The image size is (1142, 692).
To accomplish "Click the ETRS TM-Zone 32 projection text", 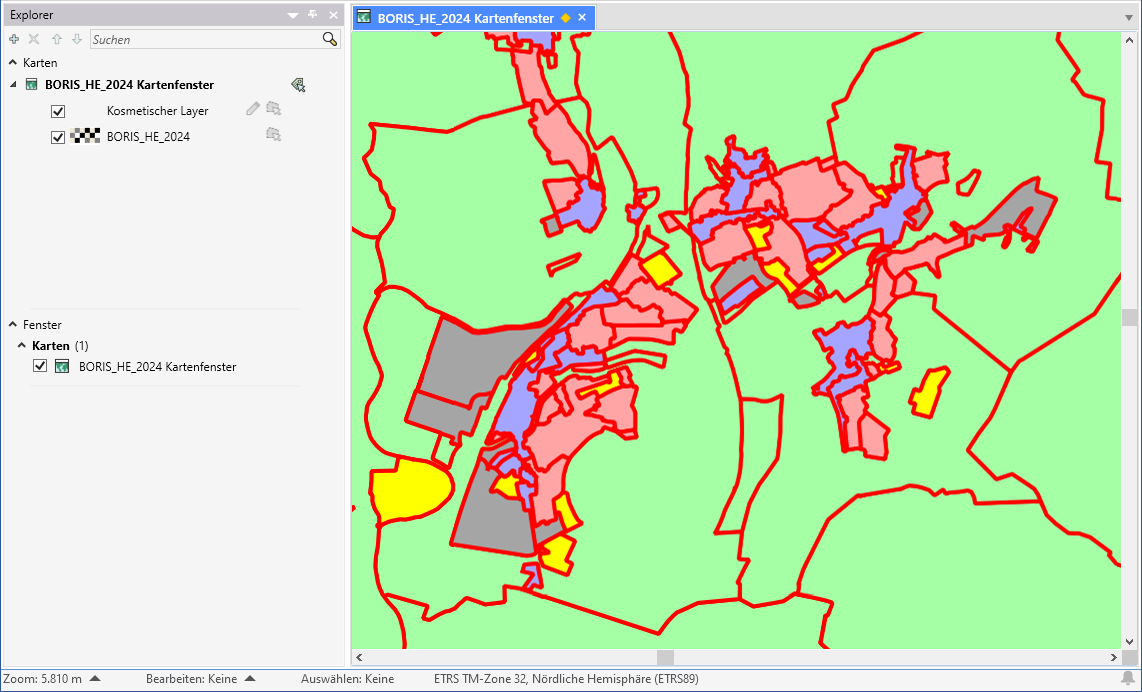I will tap(566, 679).
